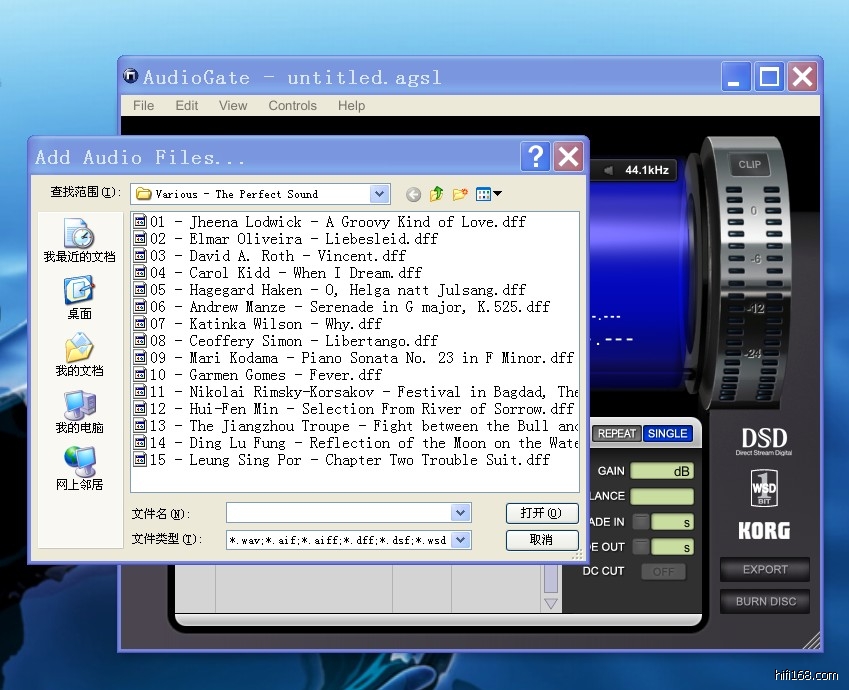
Task: Open the My Documents shortcut (我的文档)
Action: [x=79, y=355]
